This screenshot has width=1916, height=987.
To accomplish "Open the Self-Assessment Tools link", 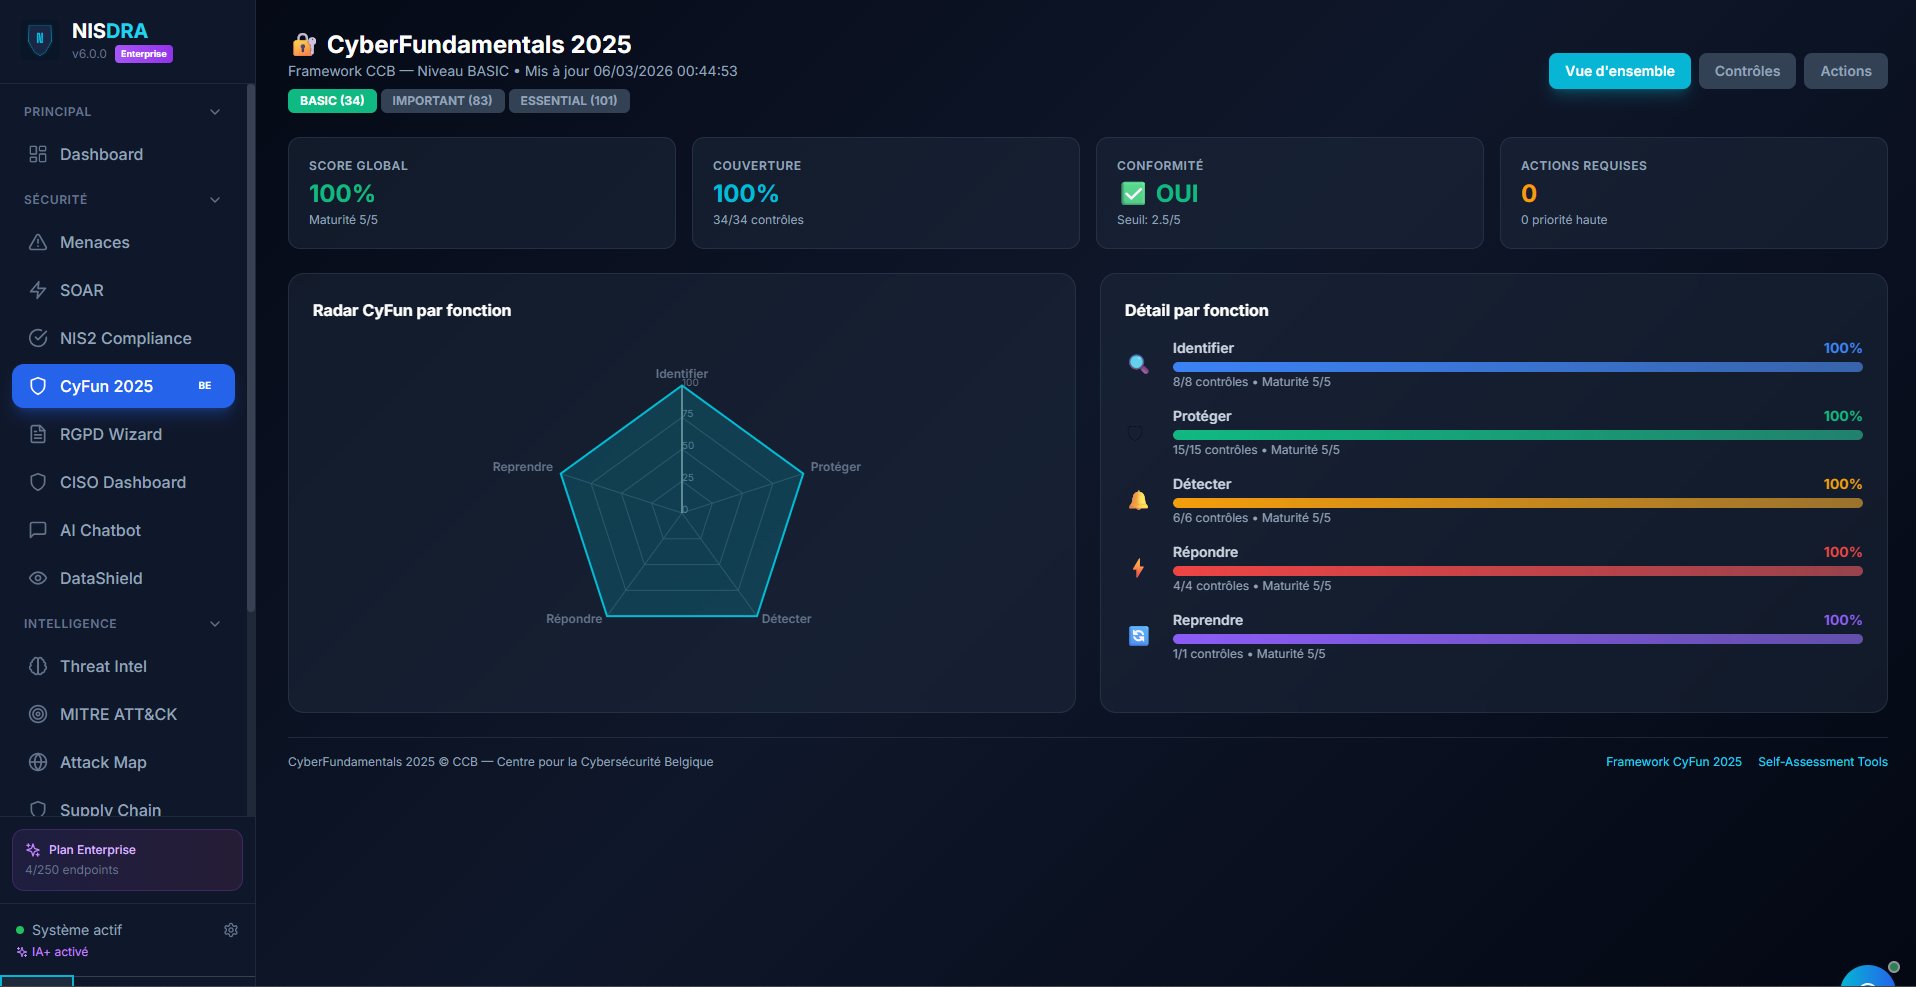I will 1823,762.
